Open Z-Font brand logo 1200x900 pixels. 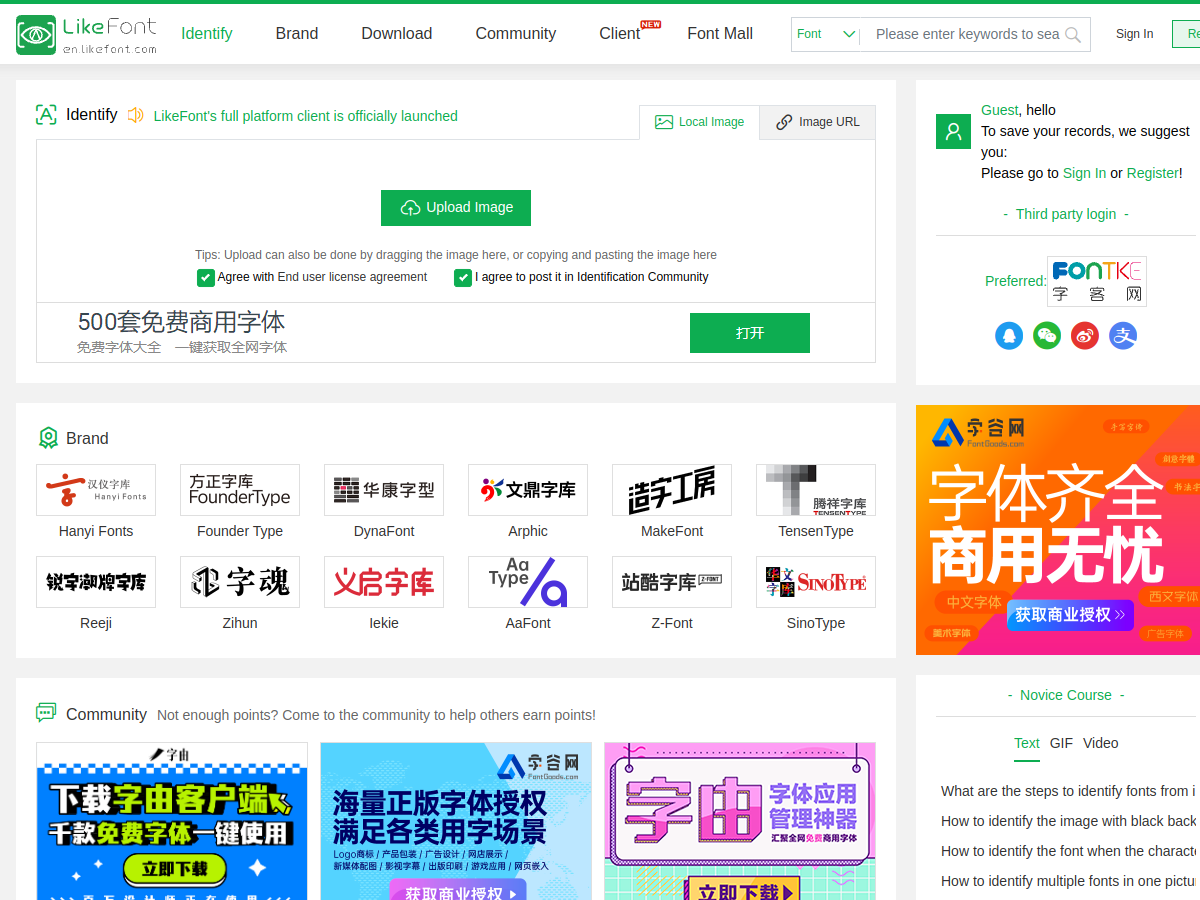(x=672, y=582)
